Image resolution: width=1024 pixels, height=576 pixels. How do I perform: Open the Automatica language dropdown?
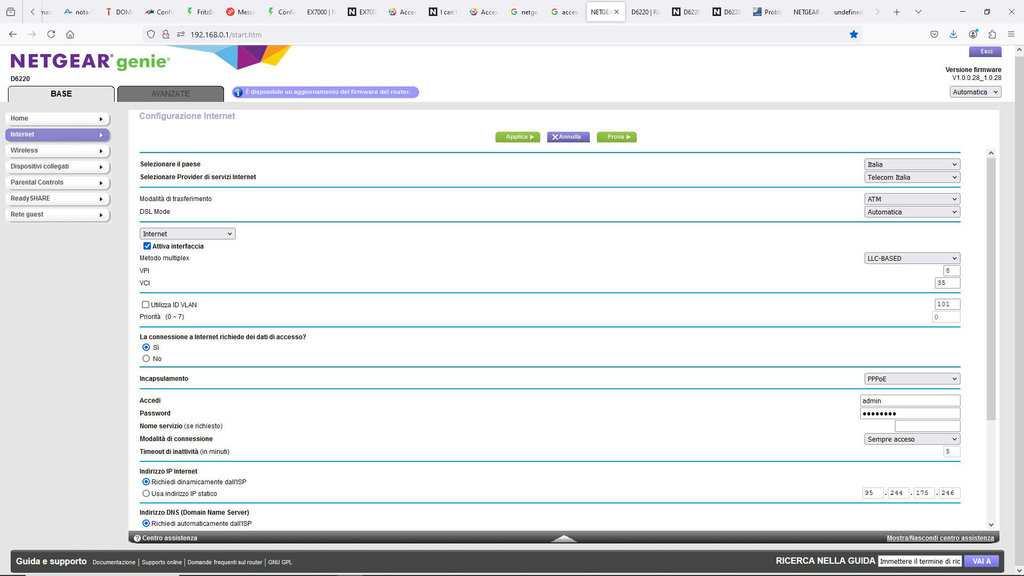tap(975, 92)
